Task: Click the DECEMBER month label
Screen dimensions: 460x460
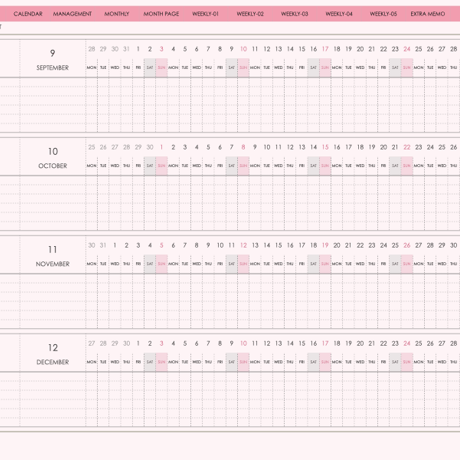Action: (52, 362)
